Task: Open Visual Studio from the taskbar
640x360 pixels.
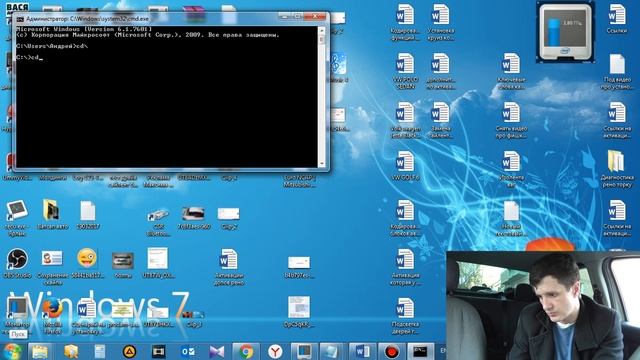Action: point(217,351)
